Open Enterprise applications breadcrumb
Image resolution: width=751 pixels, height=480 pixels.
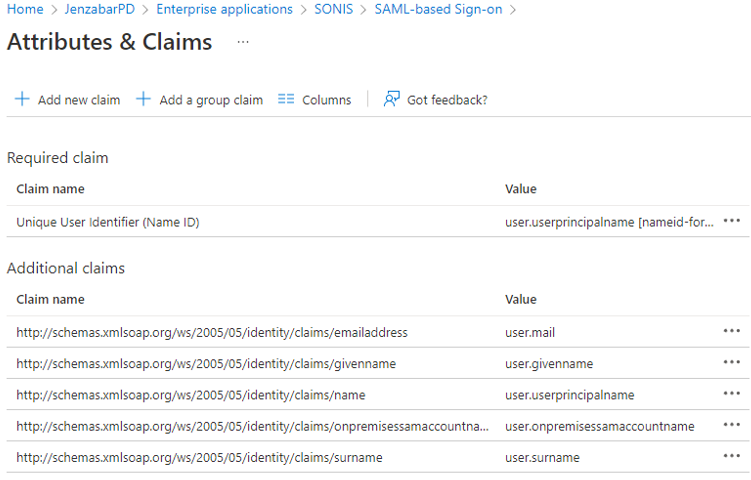point(224,9)
